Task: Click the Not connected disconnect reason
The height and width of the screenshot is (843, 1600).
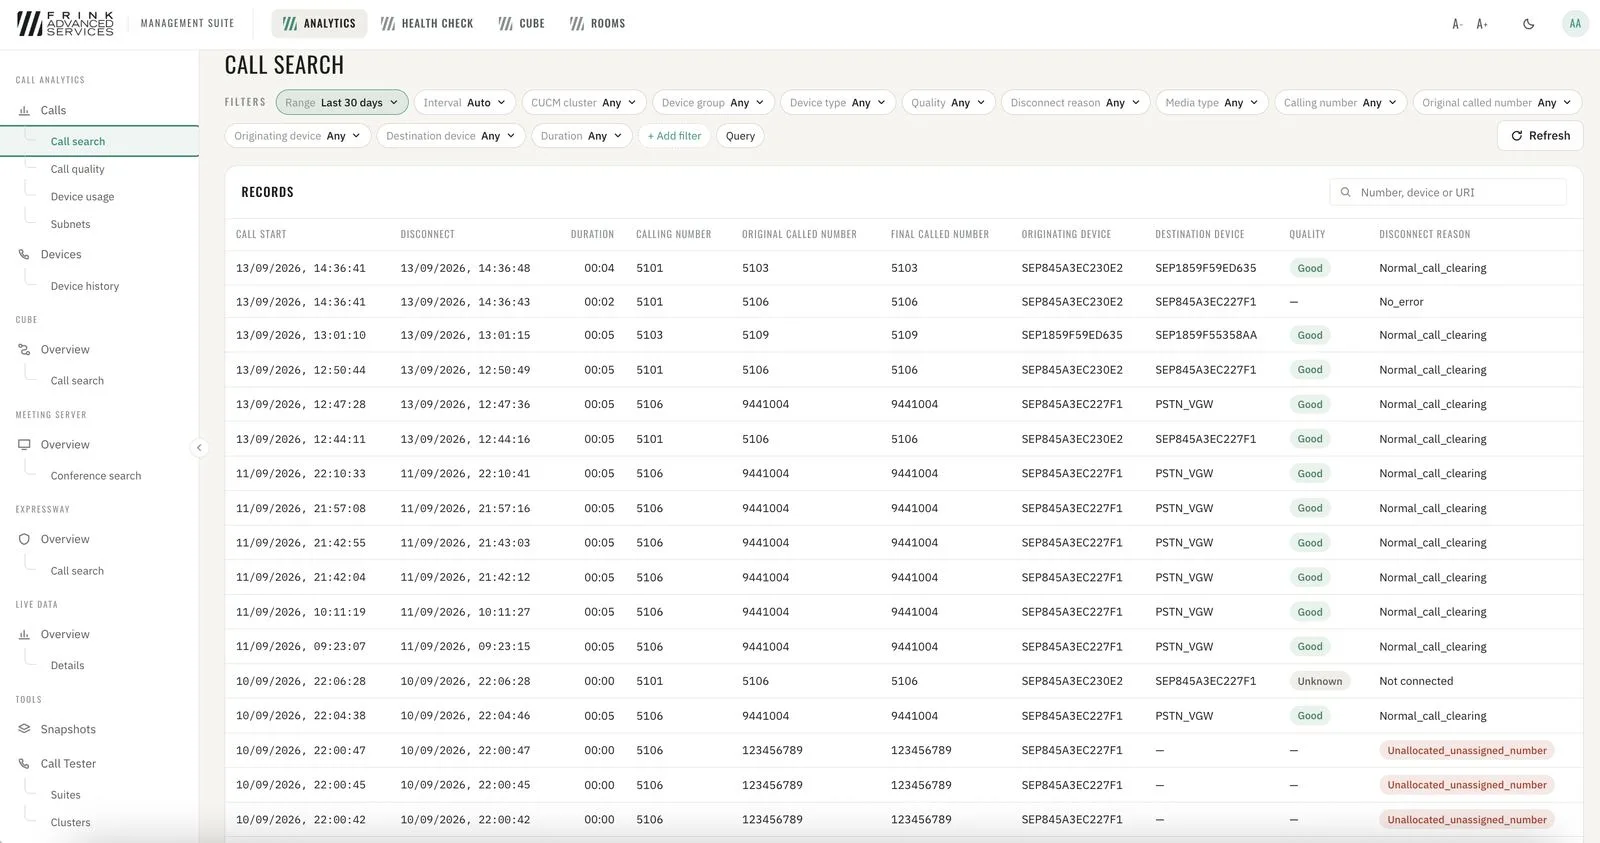Action: click(x=1416, y=681)
